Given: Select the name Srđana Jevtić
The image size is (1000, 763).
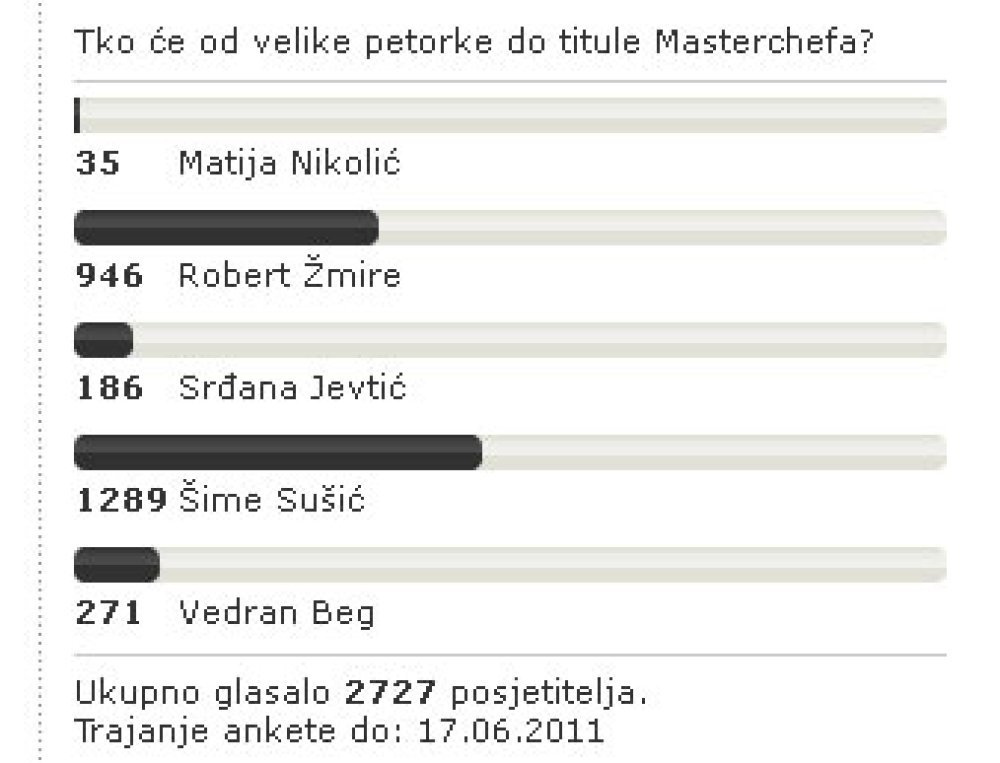Looking at the screenshot, I should point(292,388).
